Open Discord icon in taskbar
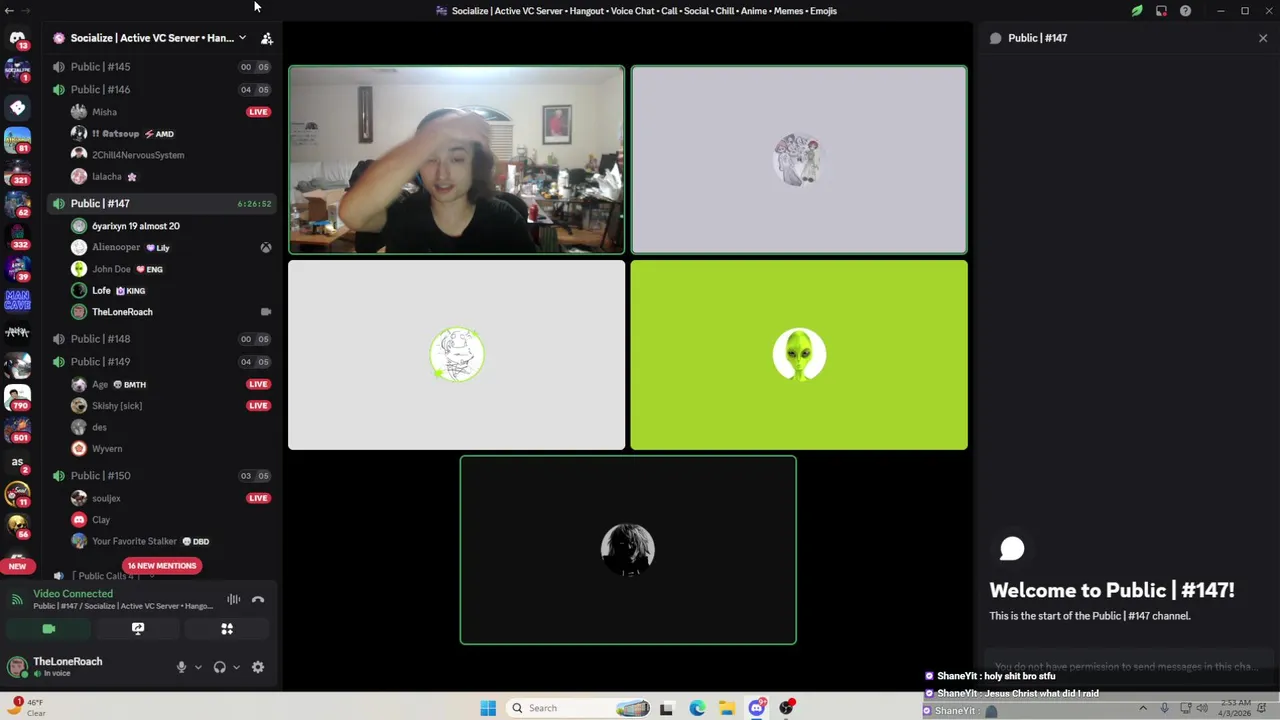 [757, 708]
